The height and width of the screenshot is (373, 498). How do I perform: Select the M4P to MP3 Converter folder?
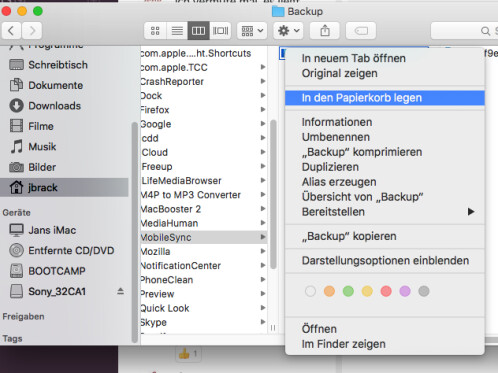[204, 195]
